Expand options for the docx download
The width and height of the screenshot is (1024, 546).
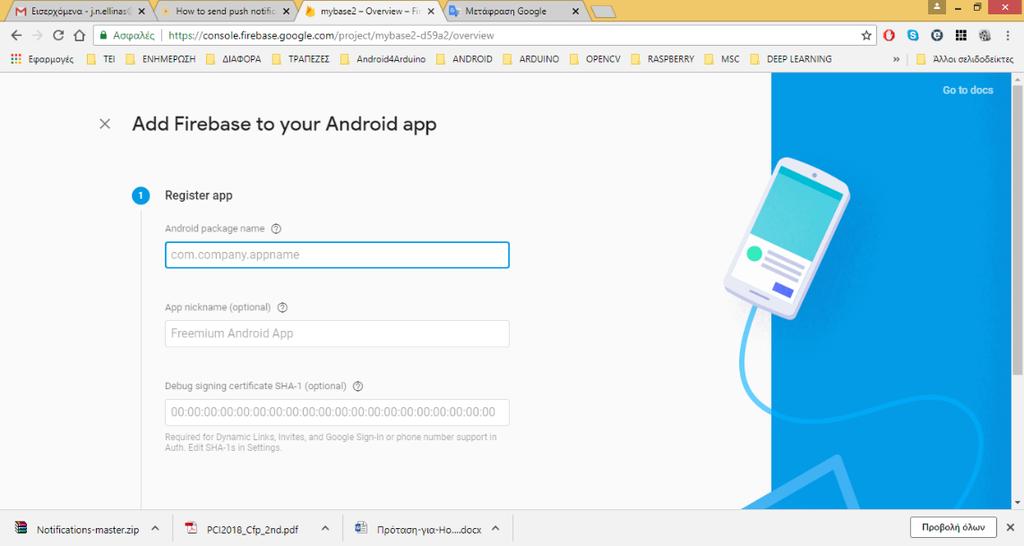tap(495, 528)
